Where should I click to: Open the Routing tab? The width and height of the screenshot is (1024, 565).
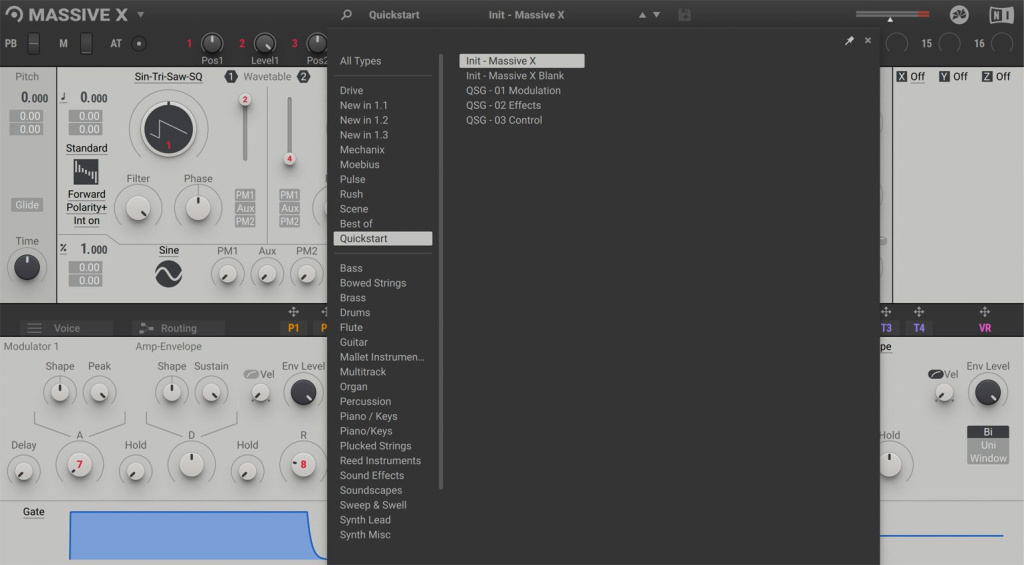(x=178, y=328)
